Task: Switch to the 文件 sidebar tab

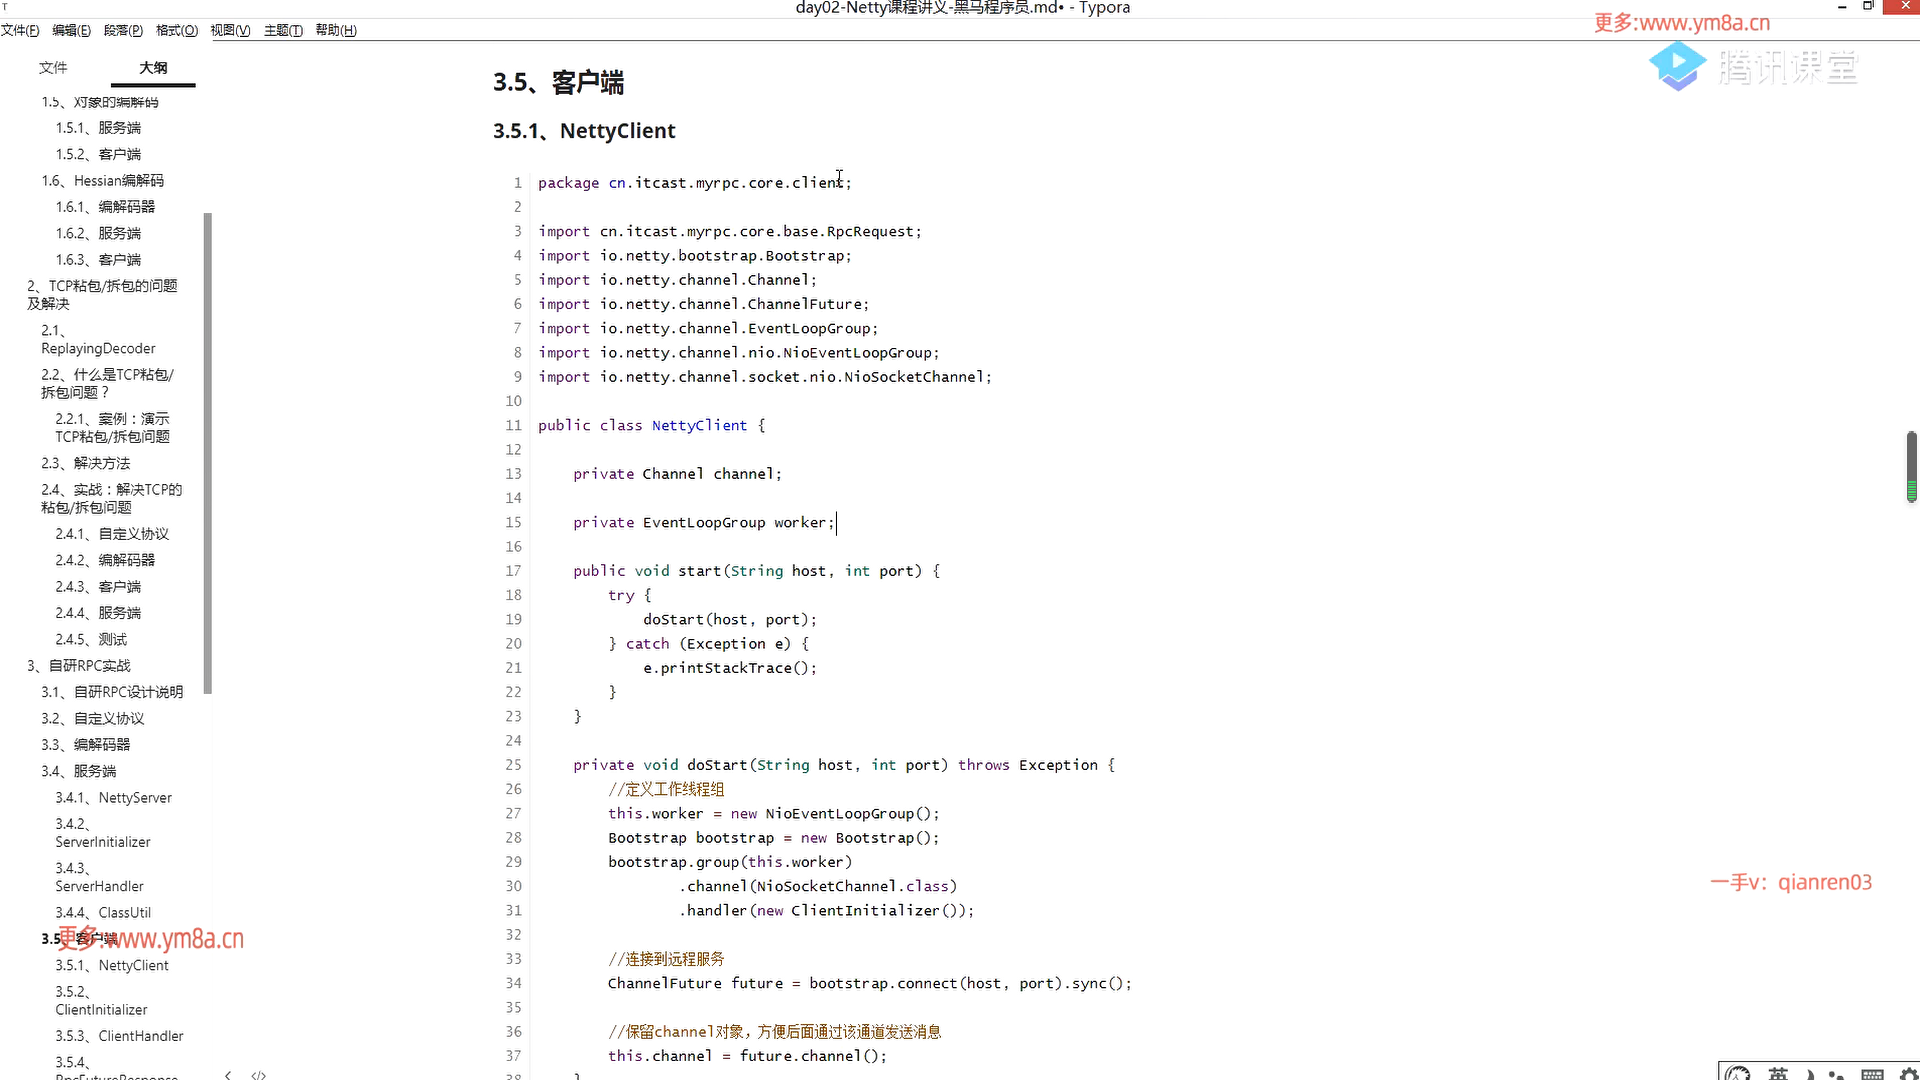Action: (x=53, y=67)
